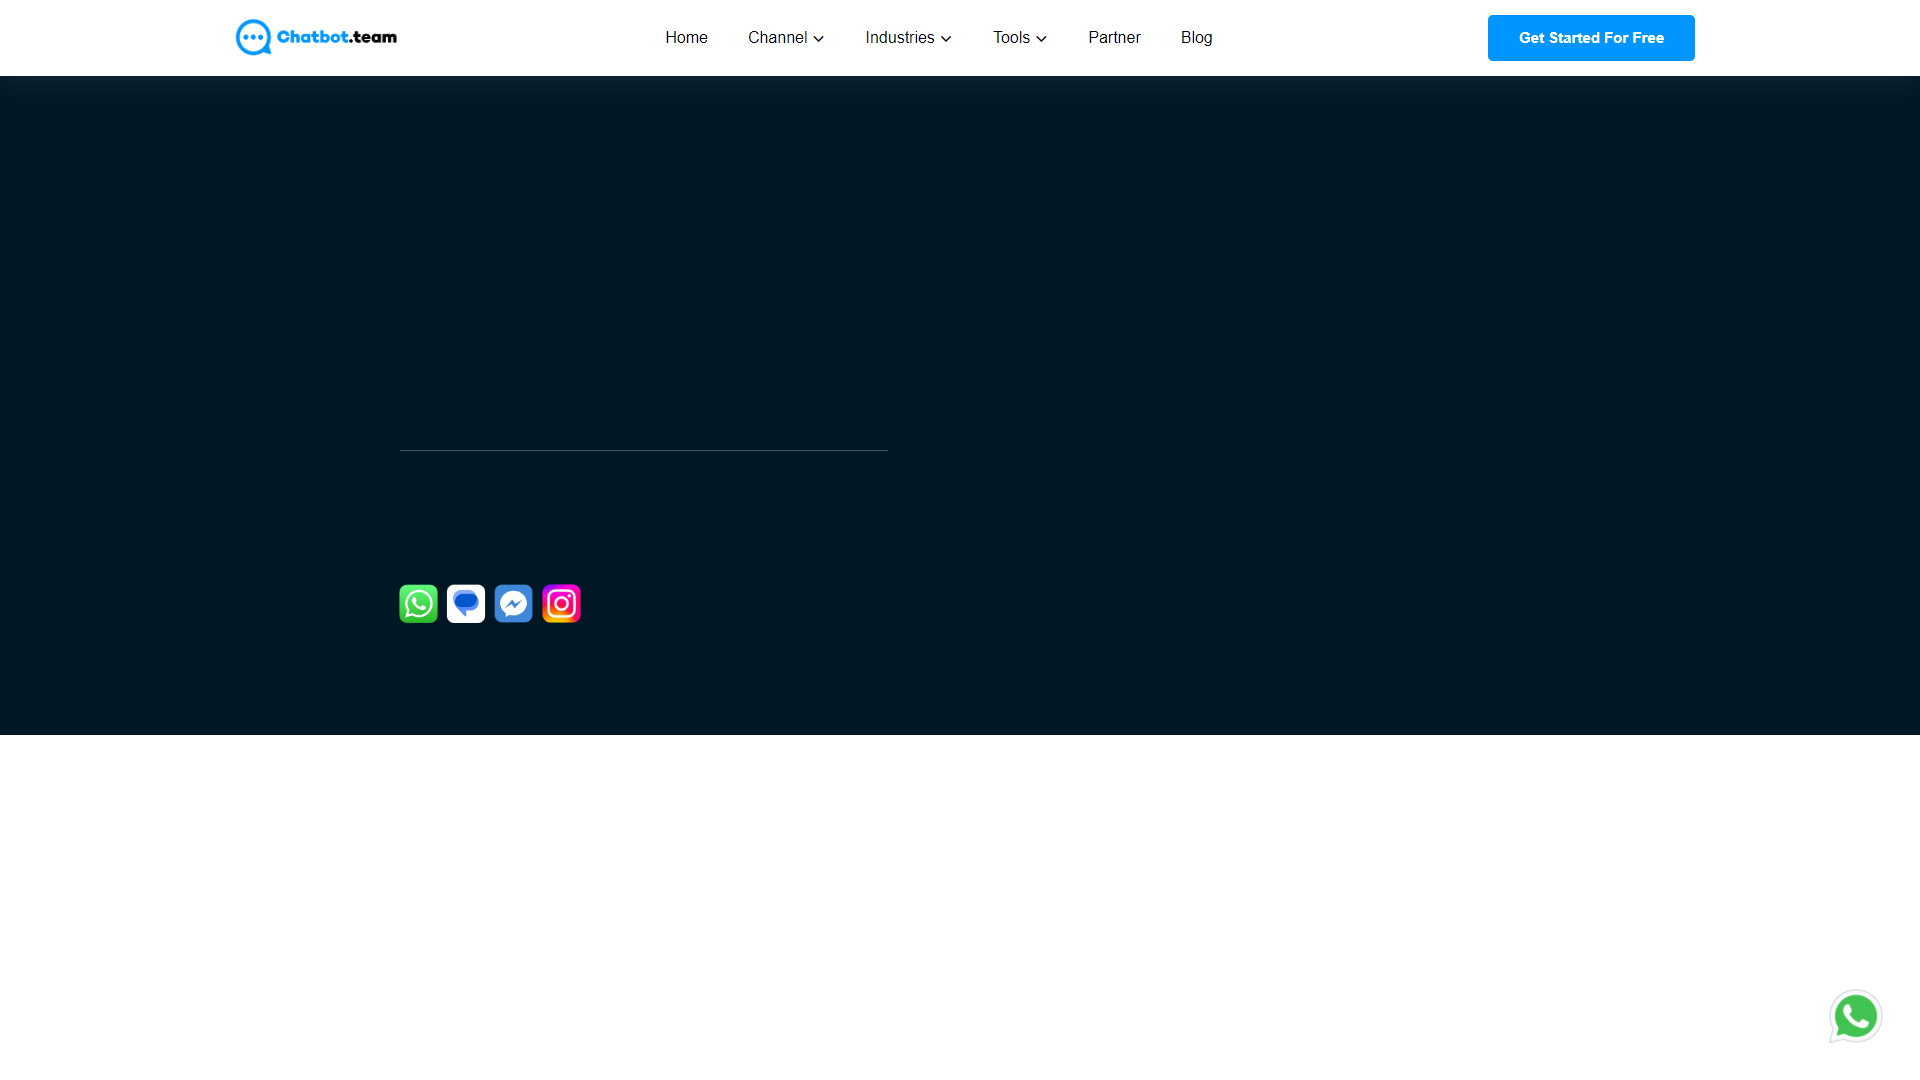Toggle the Instagram channel integration
This screenshot has height=1080, width=1920.
pyautogui.click(x=562, y=603)
